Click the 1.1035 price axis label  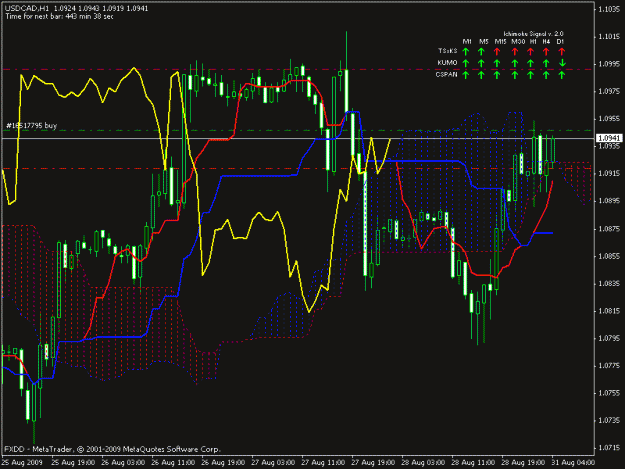(x=609, y=9)
